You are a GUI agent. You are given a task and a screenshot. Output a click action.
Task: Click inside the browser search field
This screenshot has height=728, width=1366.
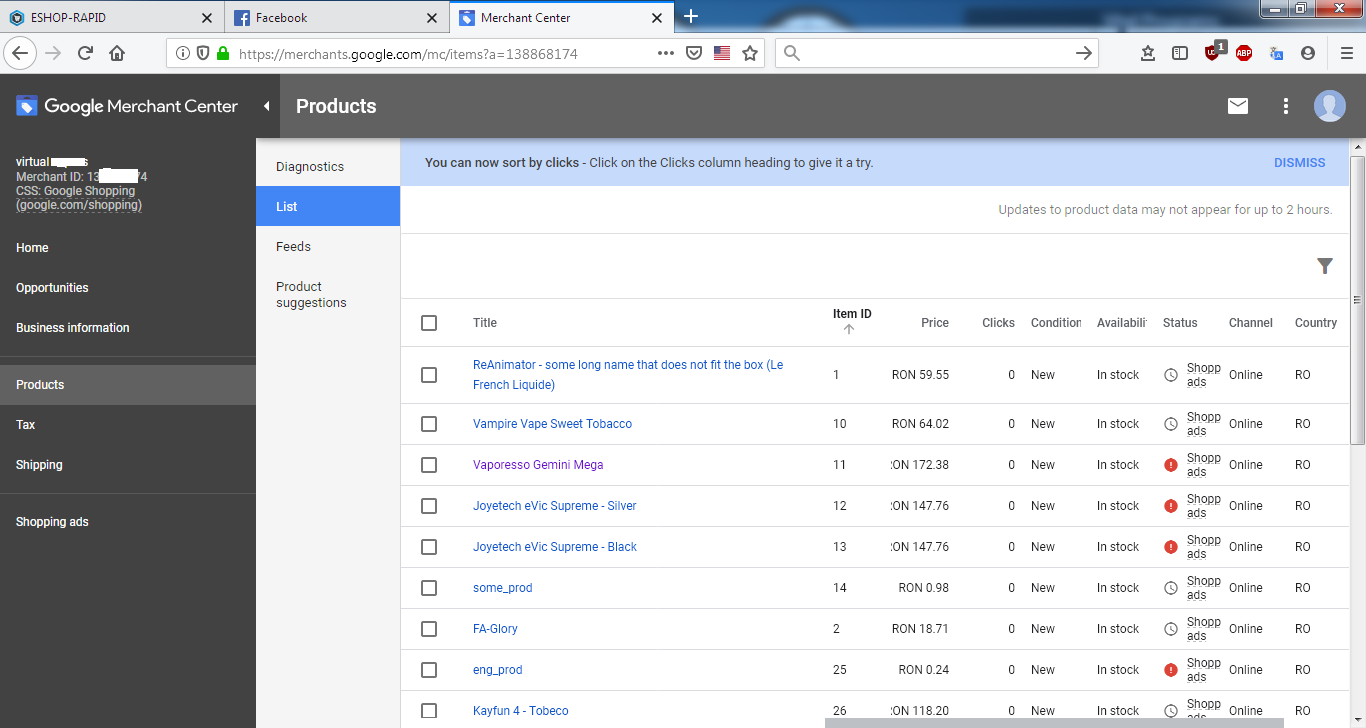click(x=935, y=53)
